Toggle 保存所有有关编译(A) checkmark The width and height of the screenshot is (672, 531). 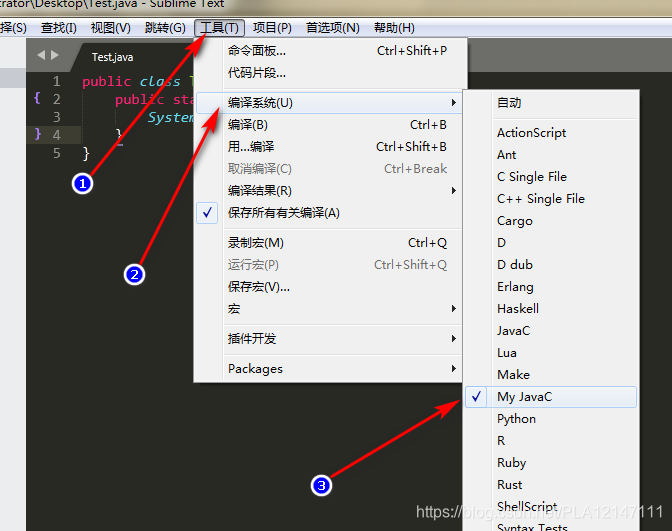click(329, 213)
